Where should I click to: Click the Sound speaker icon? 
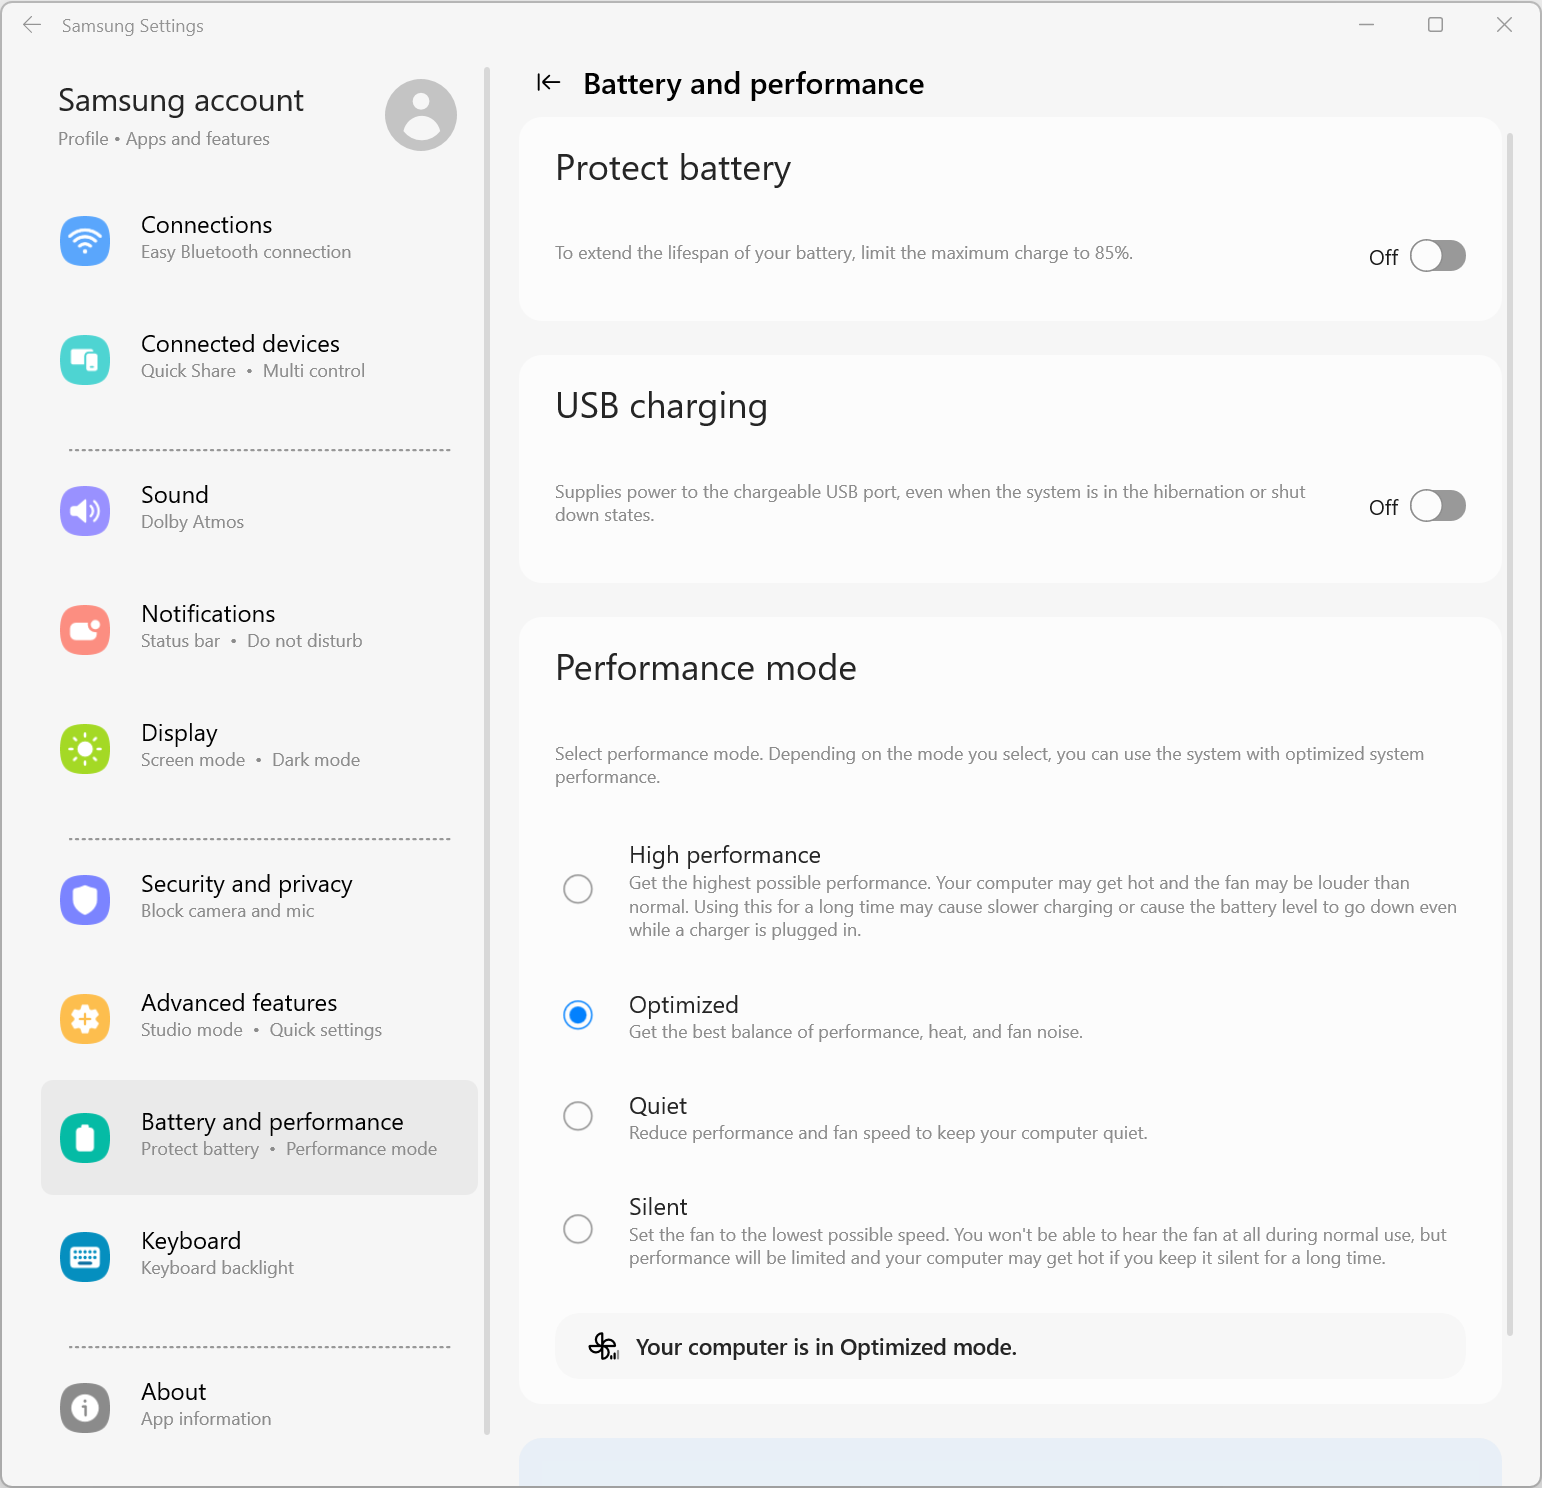coord(85,511)
